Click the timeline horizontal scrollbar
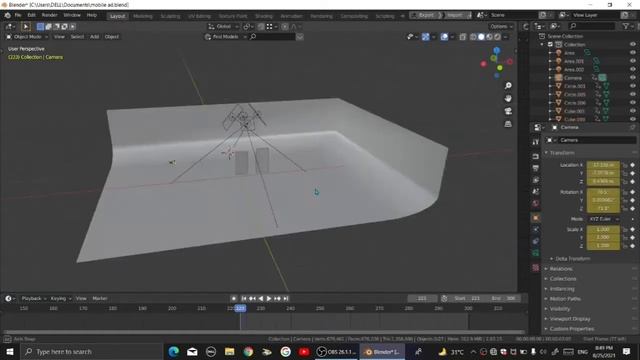Image resolution: width=640 pixels, height=360 pixels. point(264,332)
